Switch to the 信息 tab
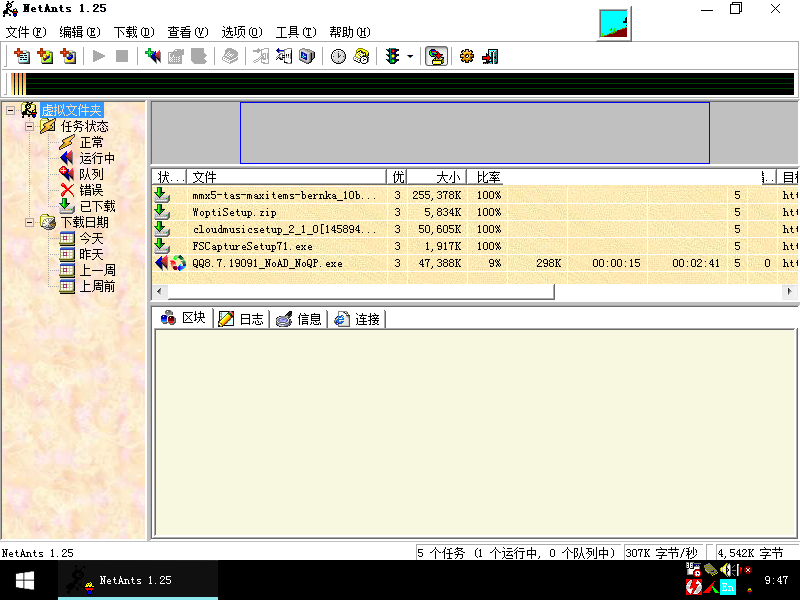Screen dimensions: 800x600 click(299, 319)
